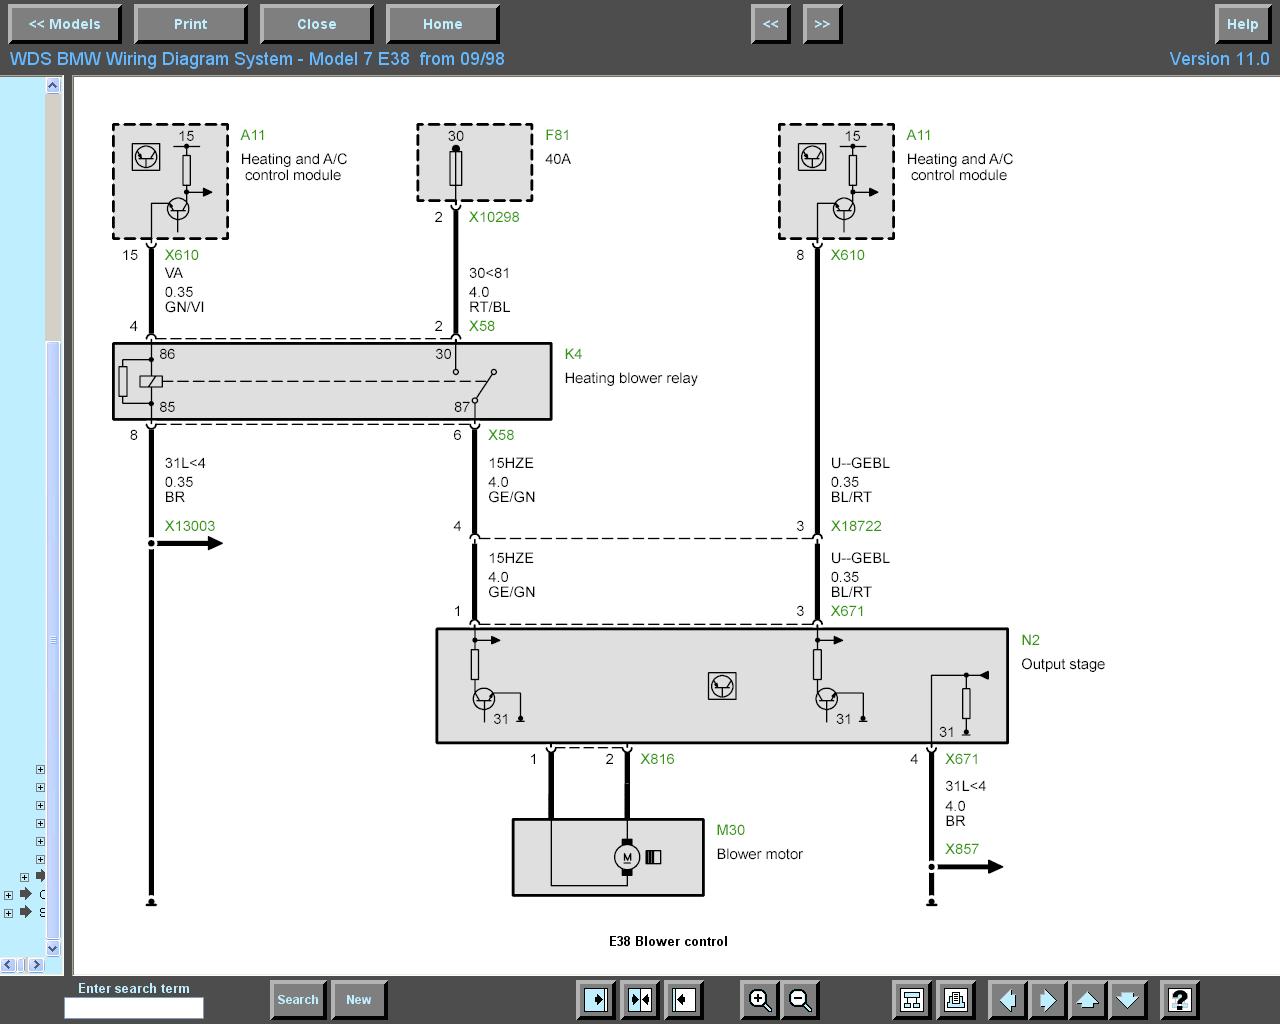Image resolution: width=1280 pixels, height=1024 pixels.
Task: Go back to the Models list
Action: (x=64, y=24)
